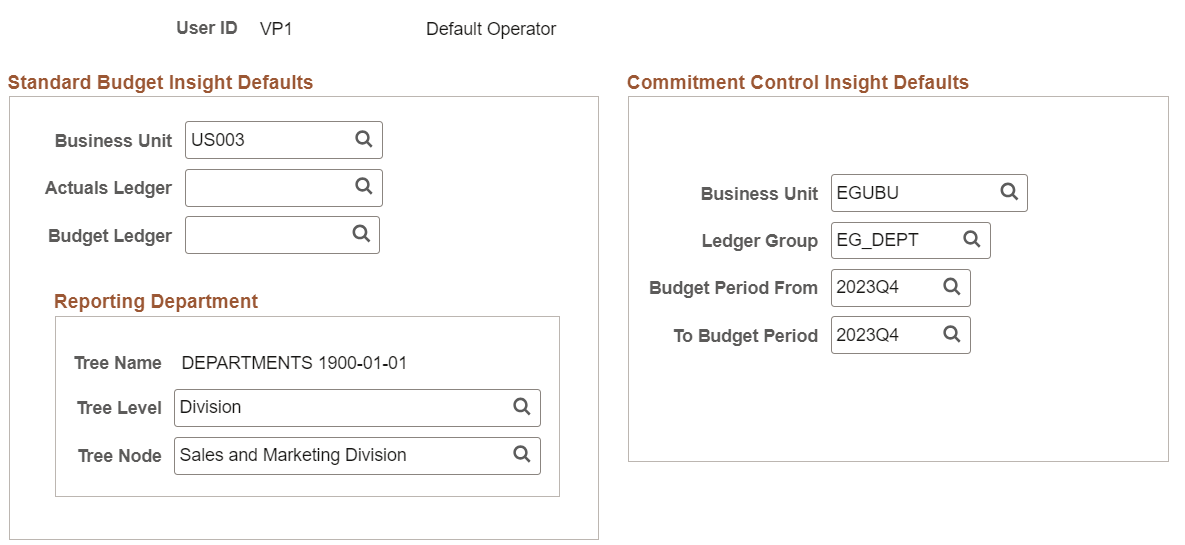
Task: Click the lookup icon for Standard Business Unit US003
Action: click(364, 139)
